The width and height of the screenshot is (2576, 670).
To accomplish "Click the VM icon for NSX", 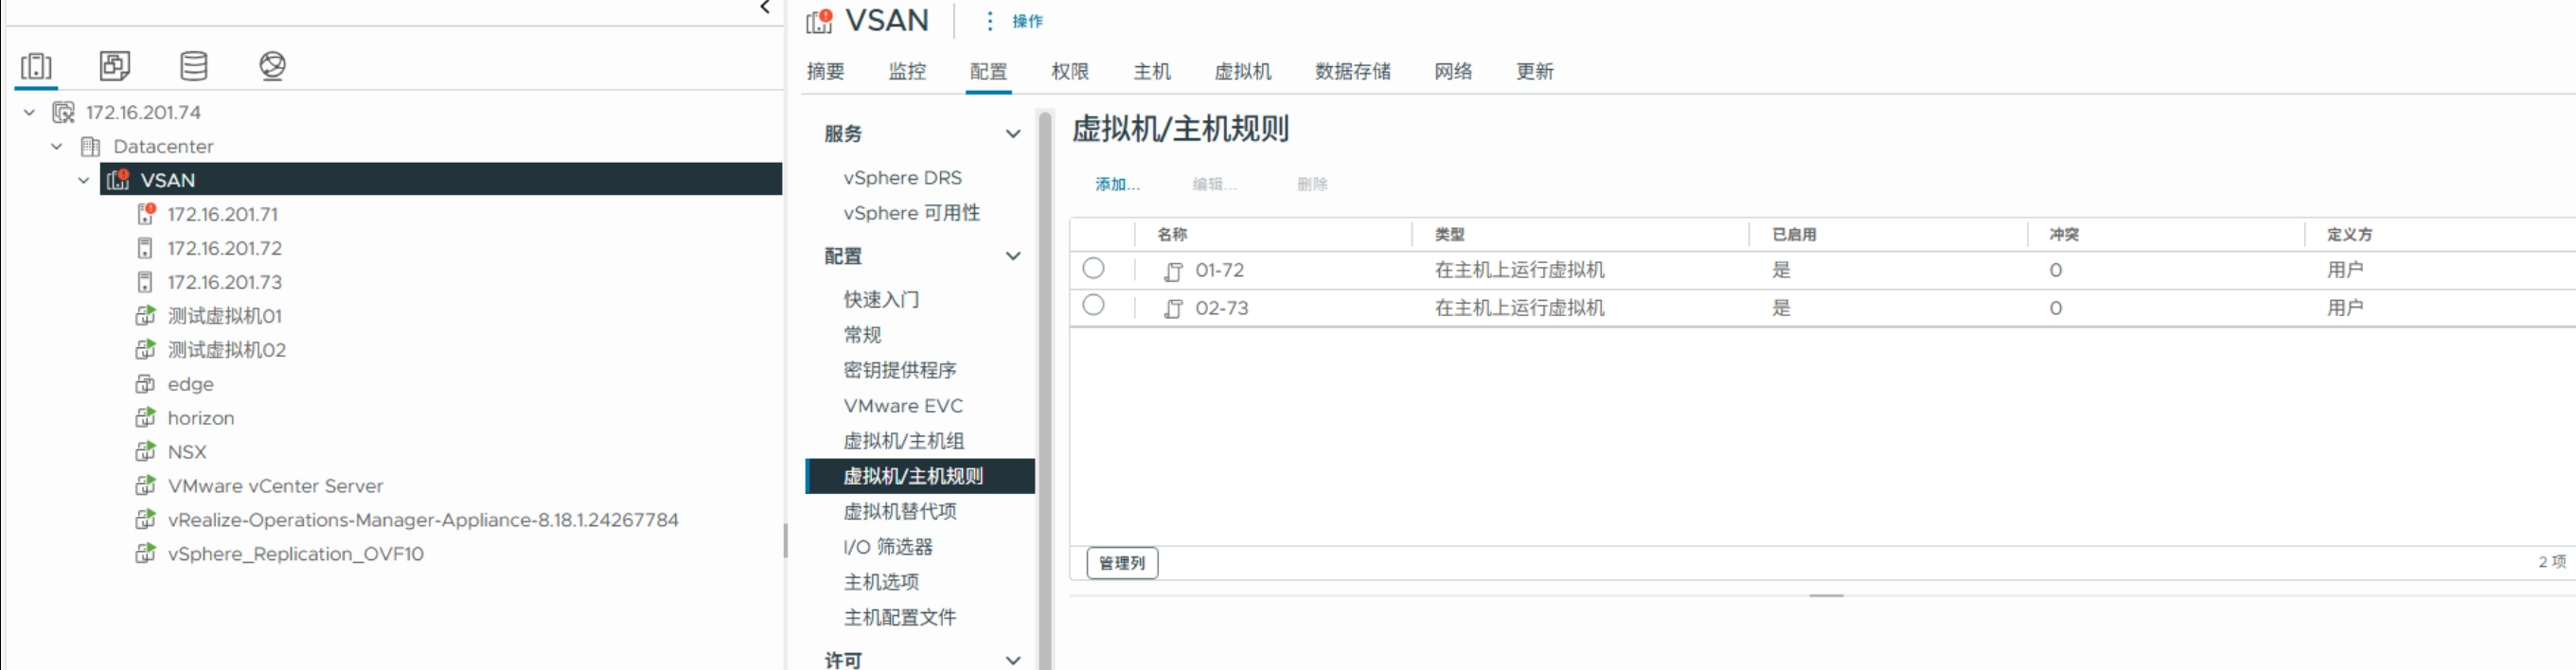I will tap(146, 452).
